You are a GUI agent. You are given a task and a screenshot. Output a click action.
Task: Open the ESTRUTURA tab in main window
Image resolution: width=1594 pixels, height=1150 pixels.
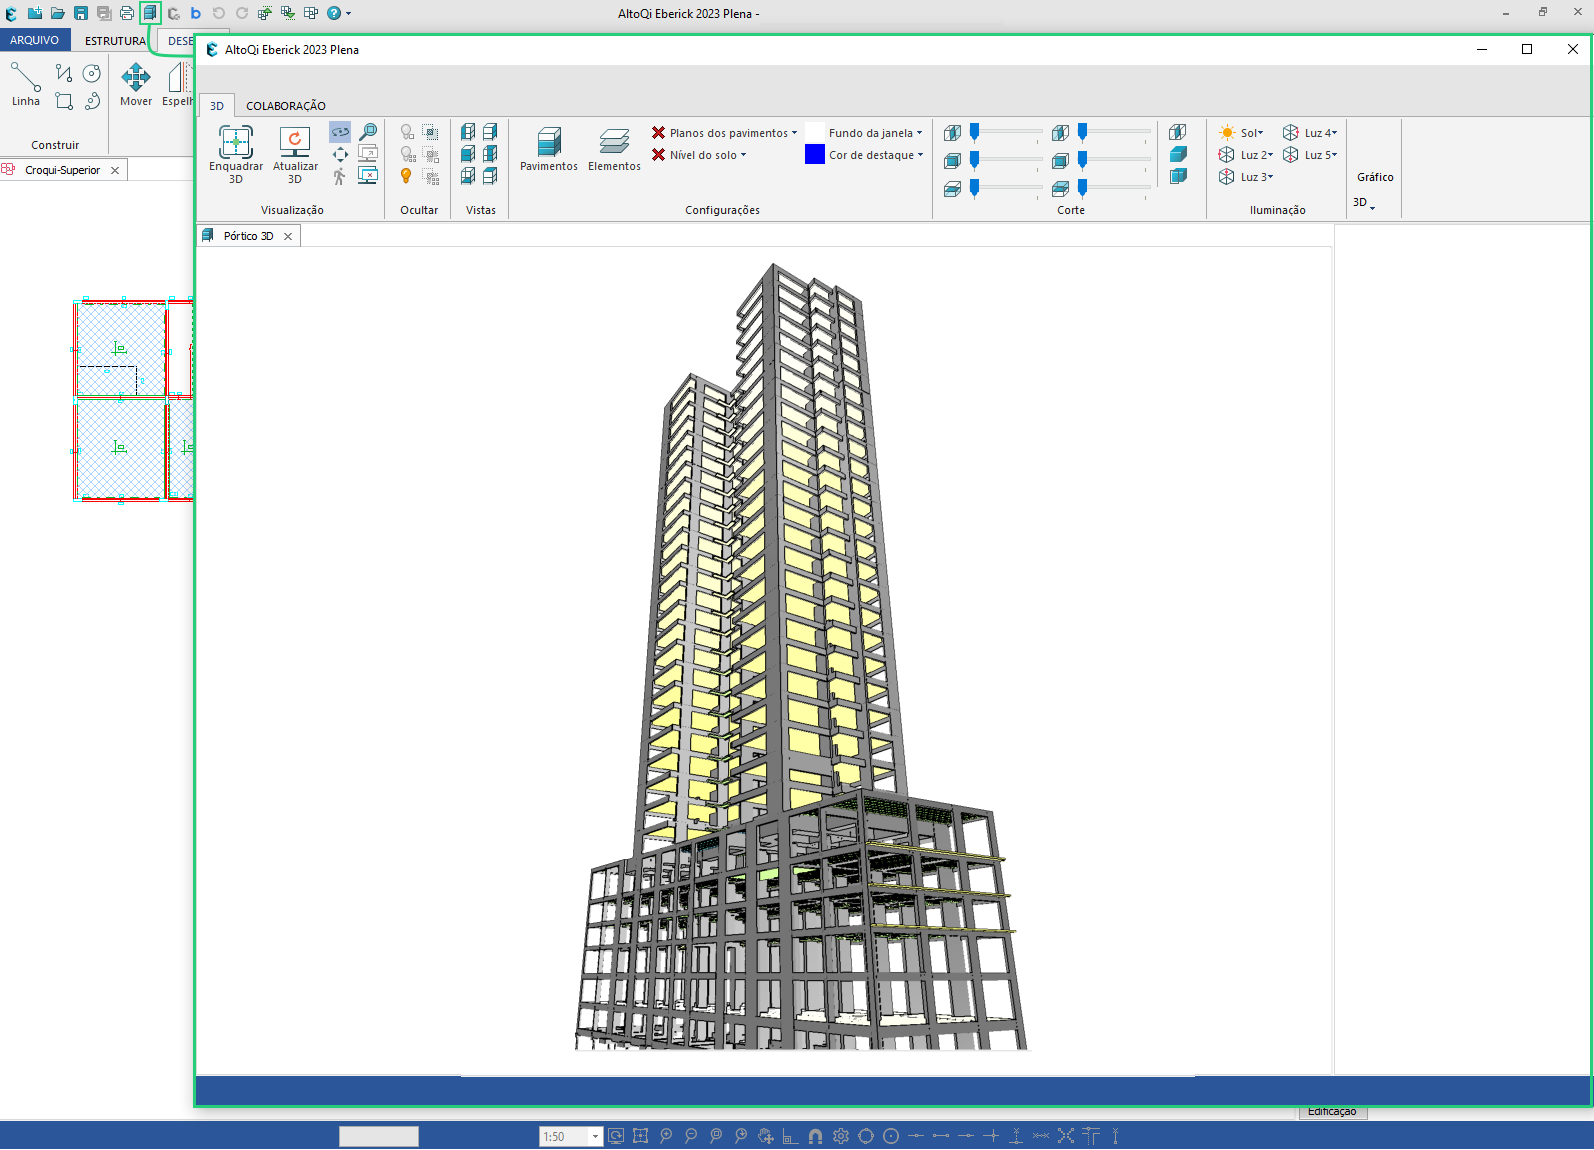tap(115, 41)
